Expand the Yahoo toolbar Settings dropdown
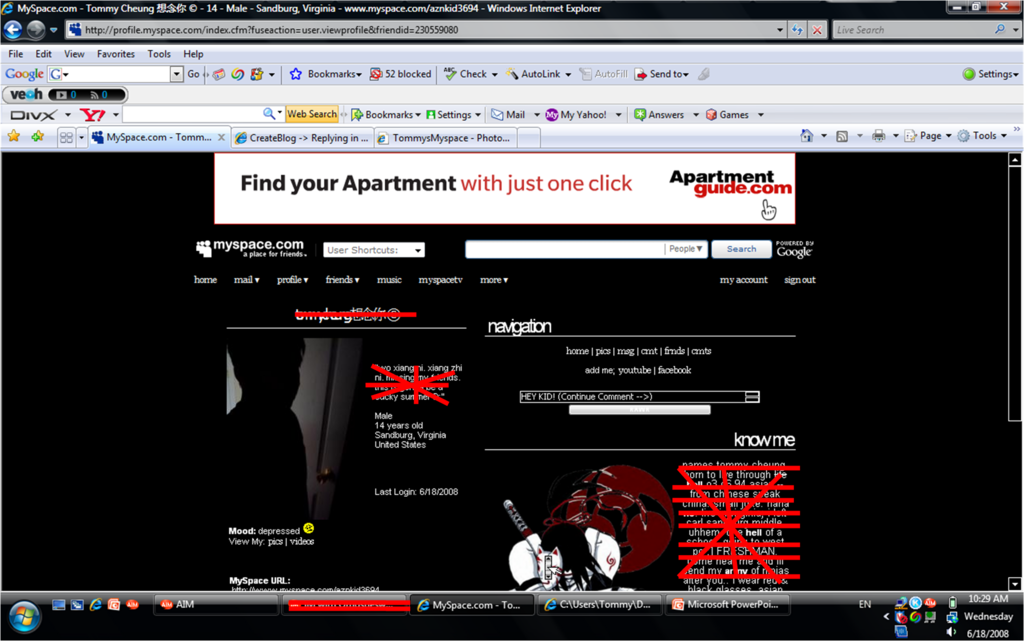Viewport: 1024px width, 641px height. coord(477,115)
